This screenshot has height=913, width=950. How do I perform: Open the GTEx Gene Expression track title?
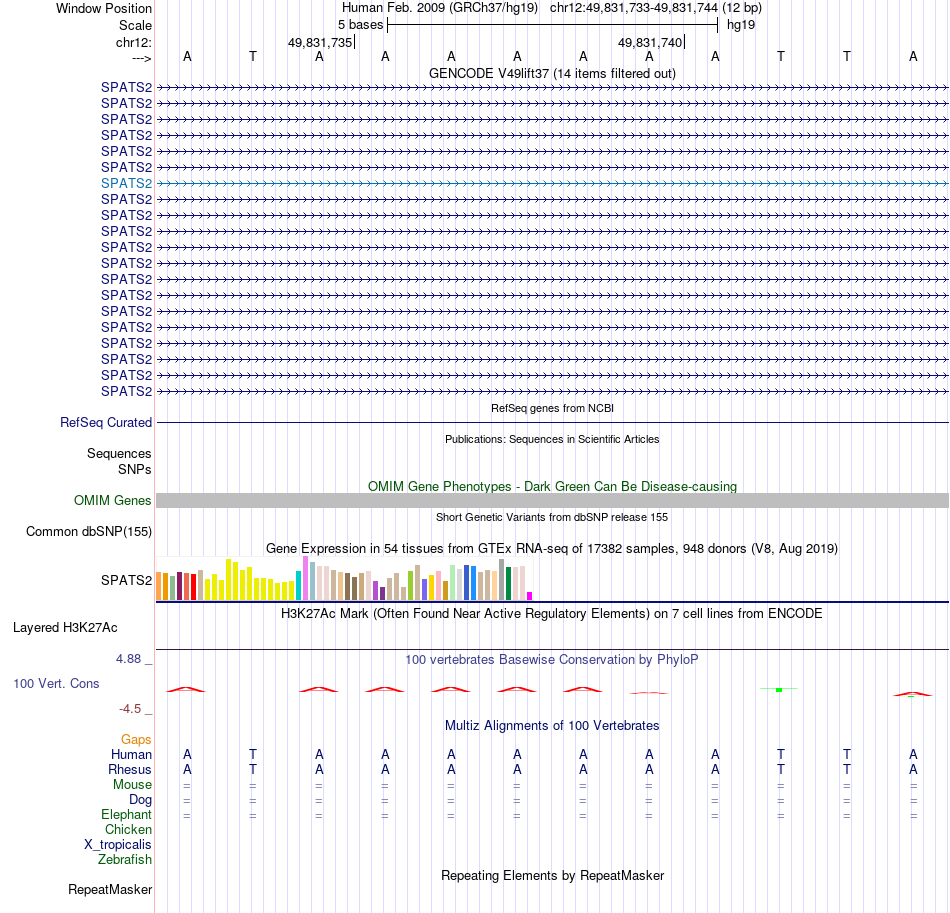552,548
